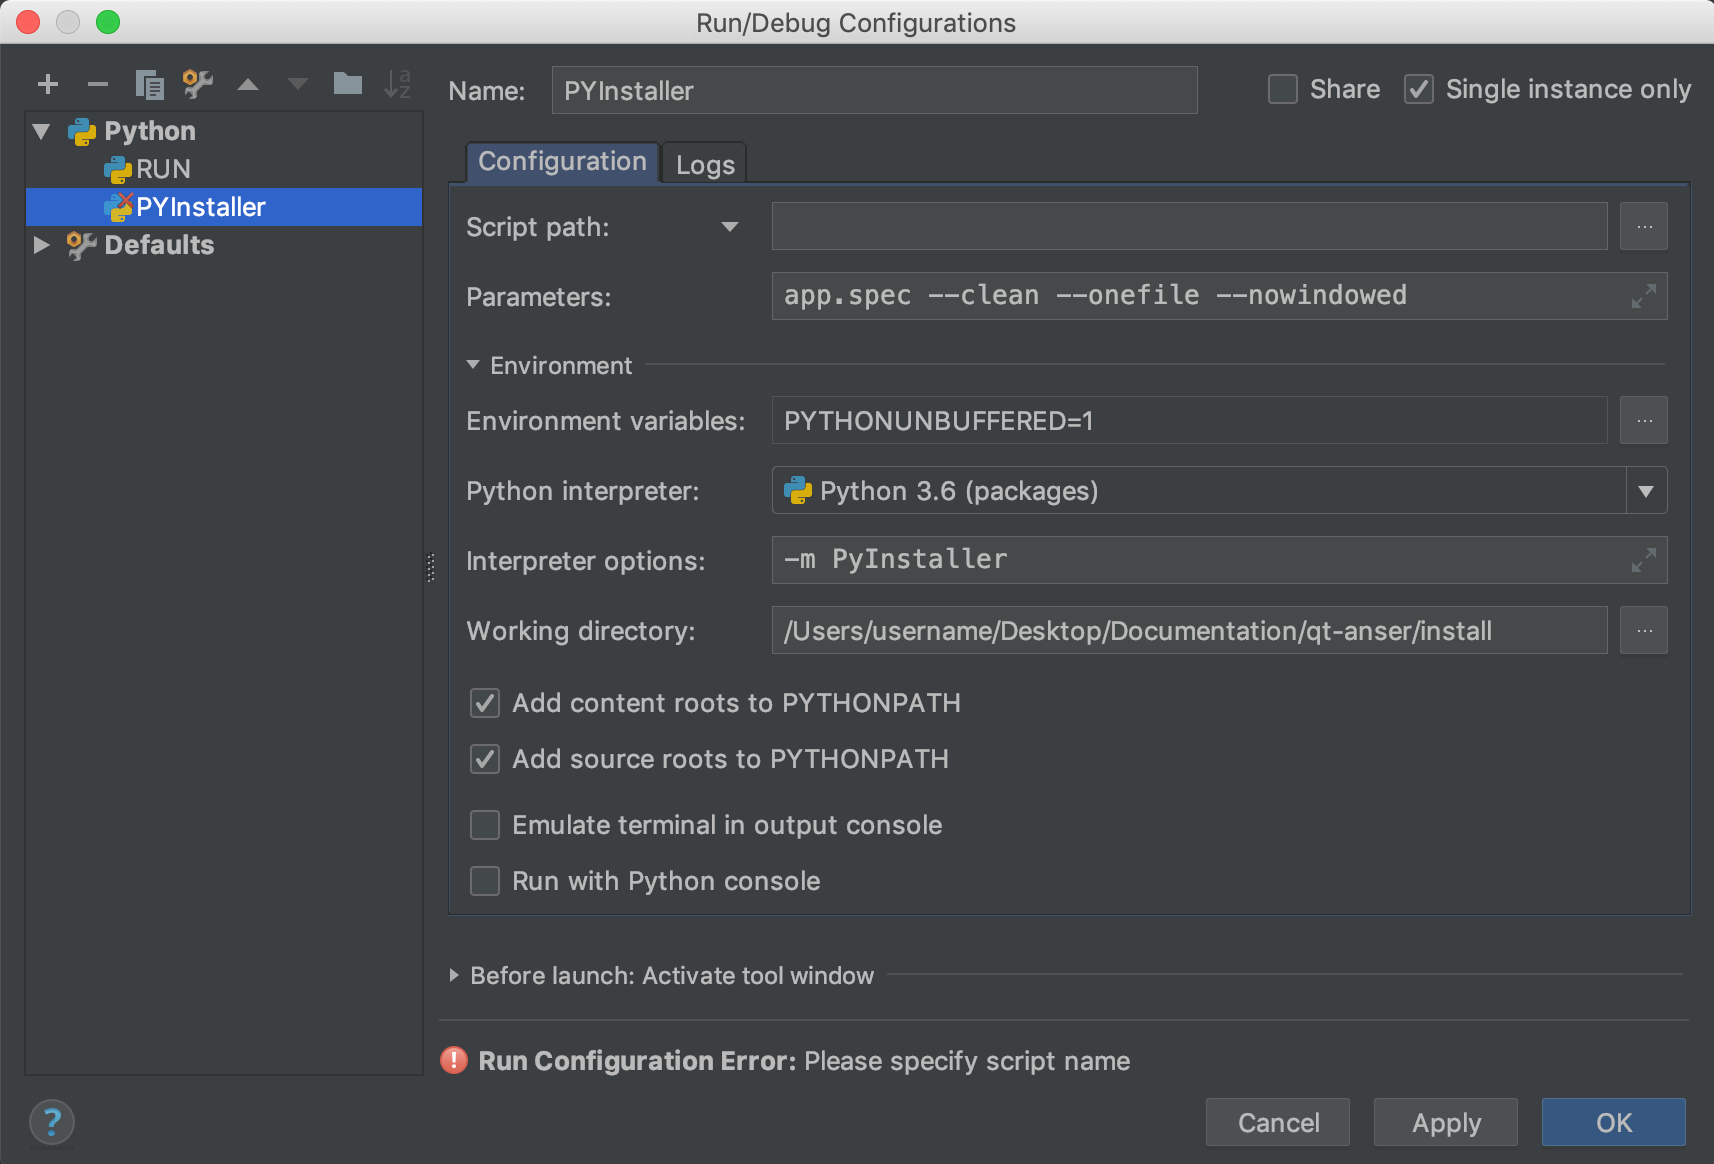Collapse the Python tree group
The height and width of the screenshot is (1164, 1714).
tap(41, 131)
